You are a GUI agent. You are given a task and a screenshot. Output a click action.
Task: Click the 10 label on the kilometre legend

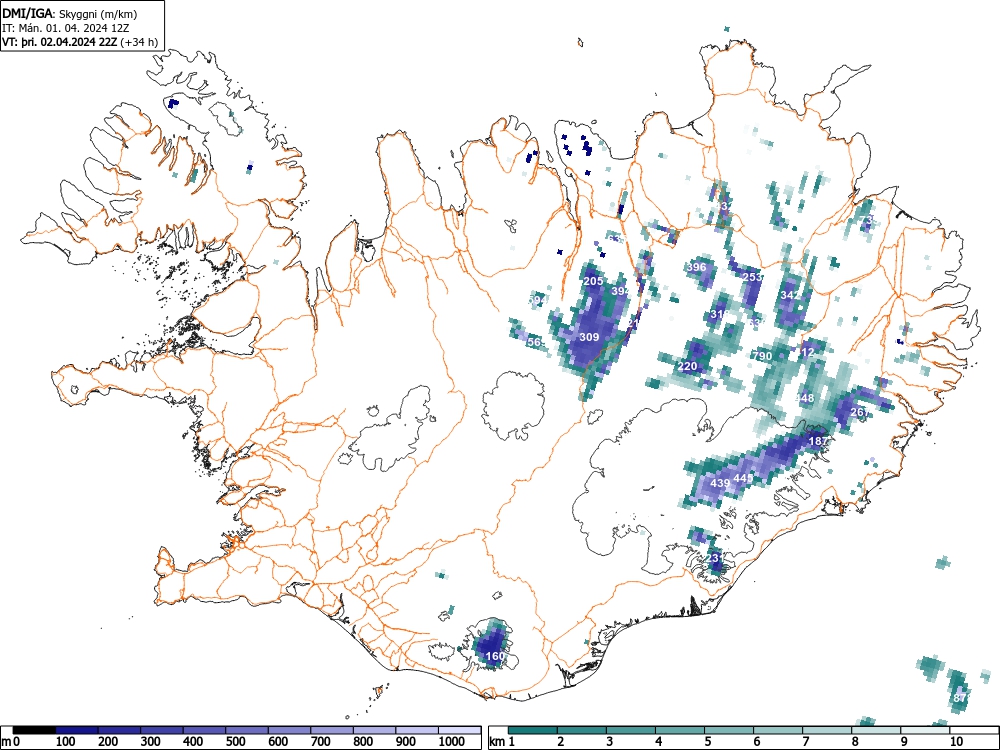coord(955,742)
